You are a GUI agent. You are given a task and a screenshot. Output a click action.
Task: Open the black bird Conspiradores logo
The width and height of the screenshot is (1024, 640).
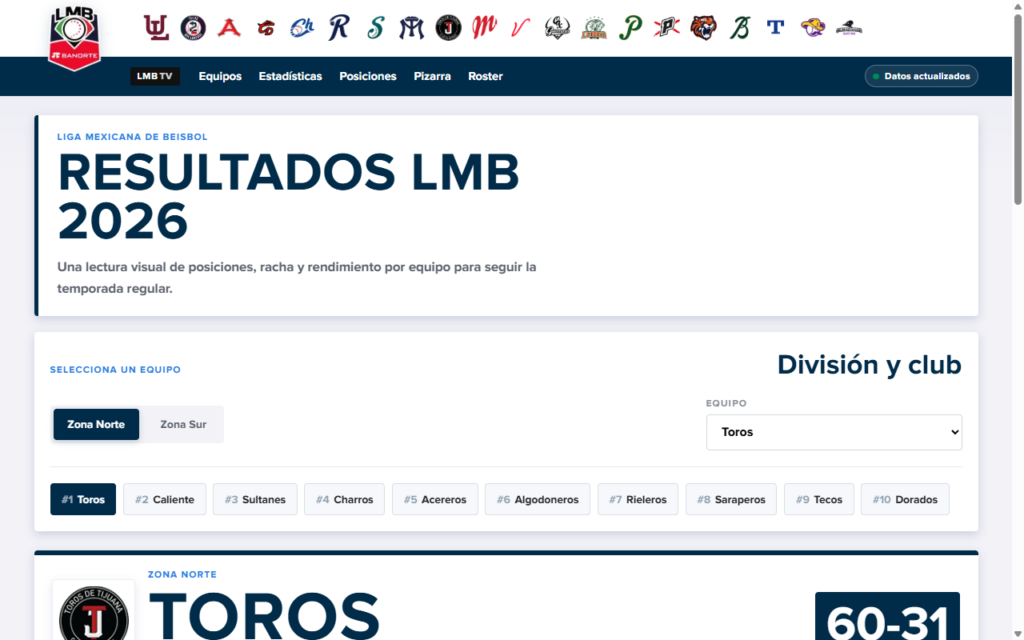point(849,27)
